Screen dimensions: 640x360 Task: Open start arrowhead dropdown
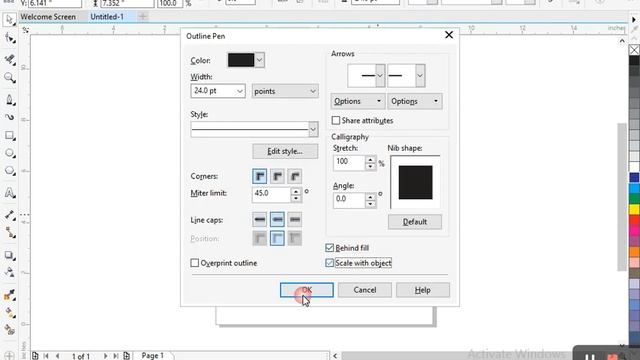[380, 76]
